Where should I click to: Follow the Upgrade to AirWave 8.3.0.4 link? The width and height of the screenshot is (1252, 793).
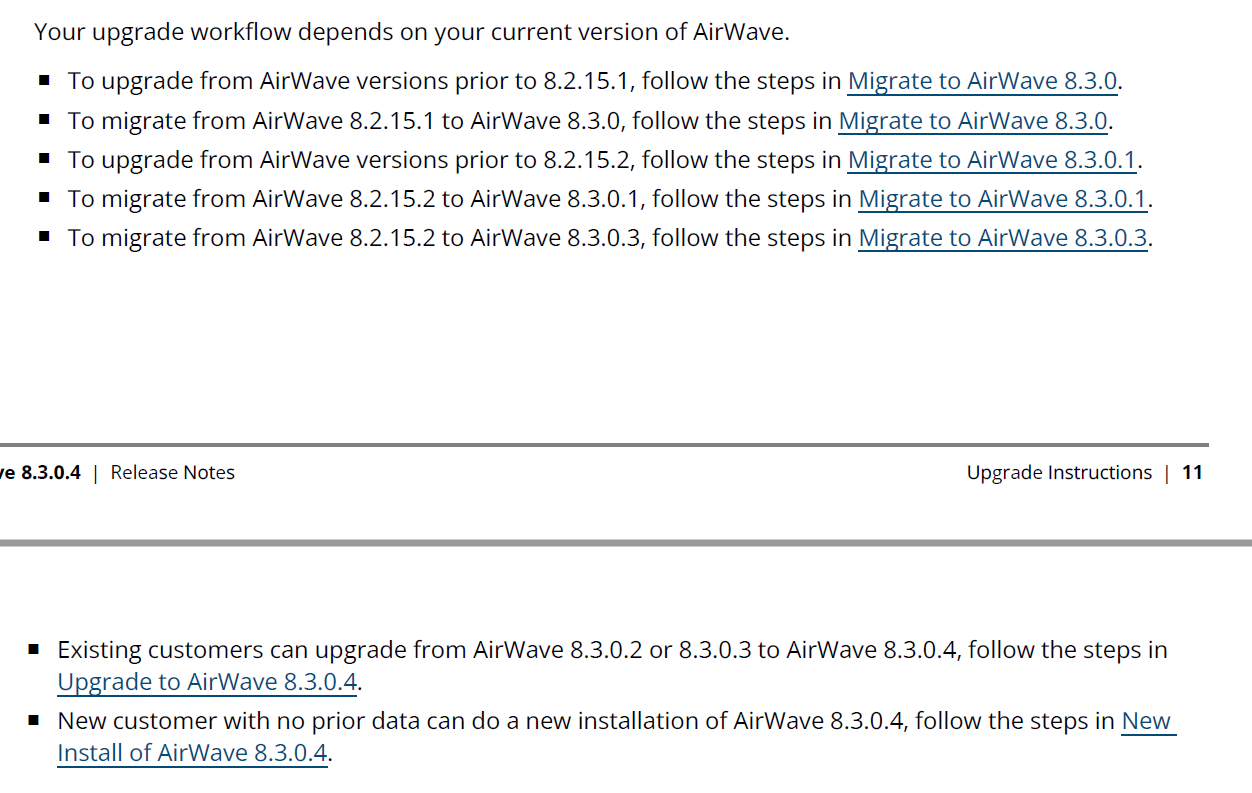207,682
